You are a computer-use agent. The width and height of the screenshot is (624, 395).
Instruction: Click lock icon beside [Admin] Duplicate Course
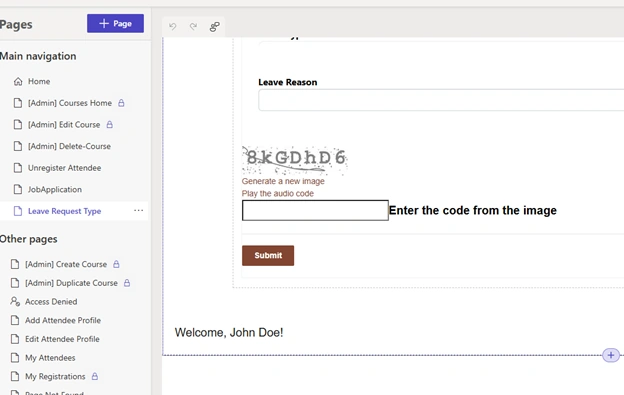[127, 283]
